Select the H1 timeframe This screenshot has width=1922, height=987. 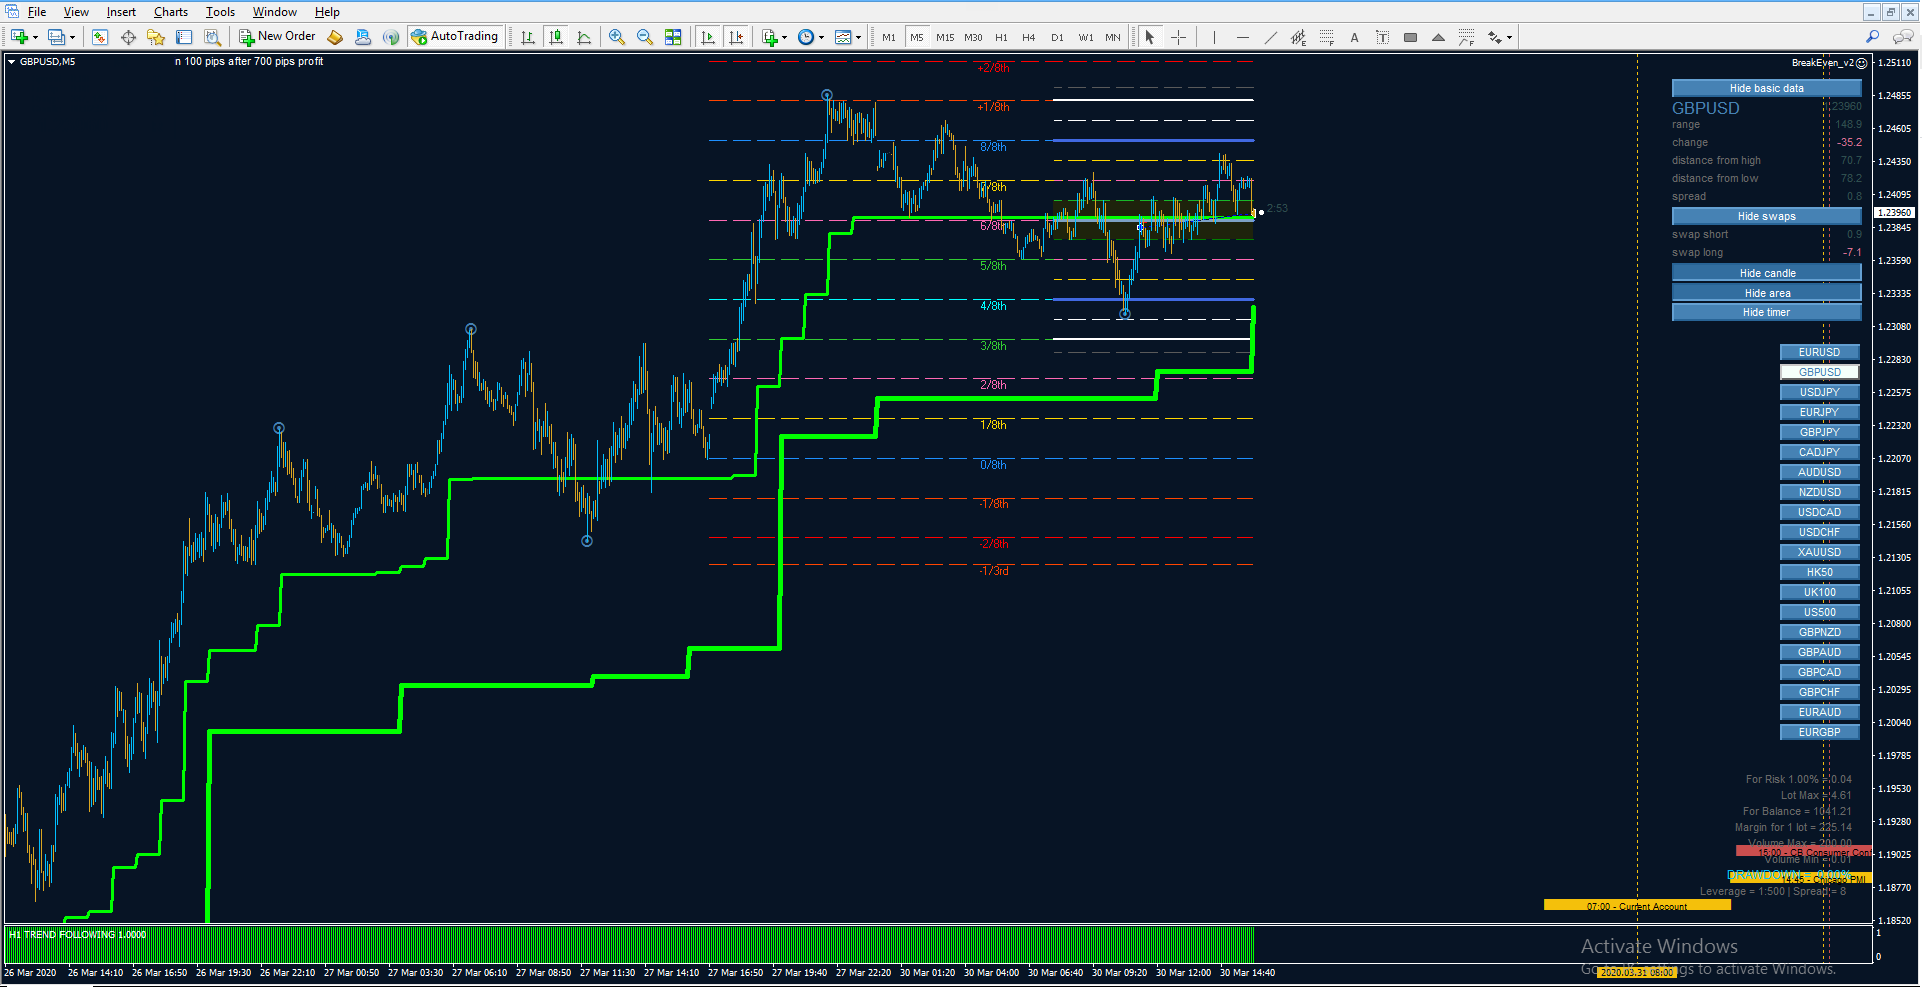click(x=1001, y=37)
